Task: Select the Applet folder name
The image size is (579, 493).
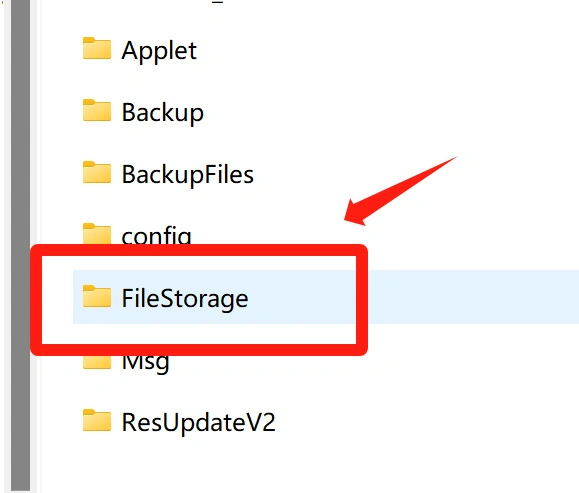Action: click(159, 51)
